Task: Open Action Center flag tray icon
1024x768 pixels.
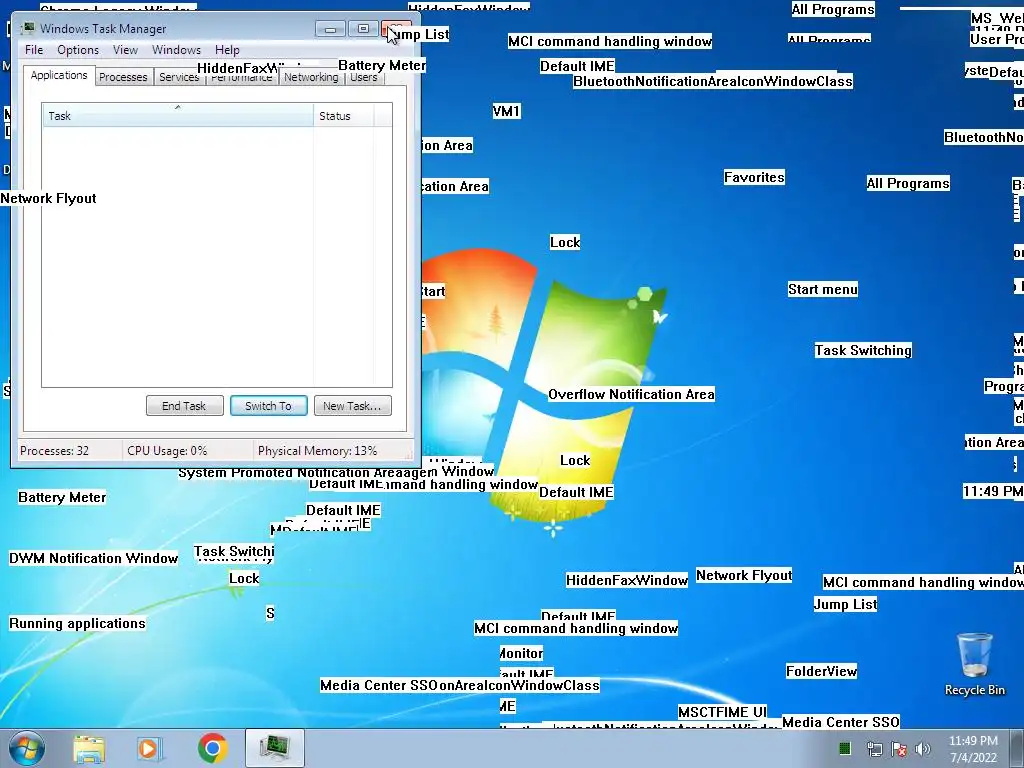Action: point(899,749)
